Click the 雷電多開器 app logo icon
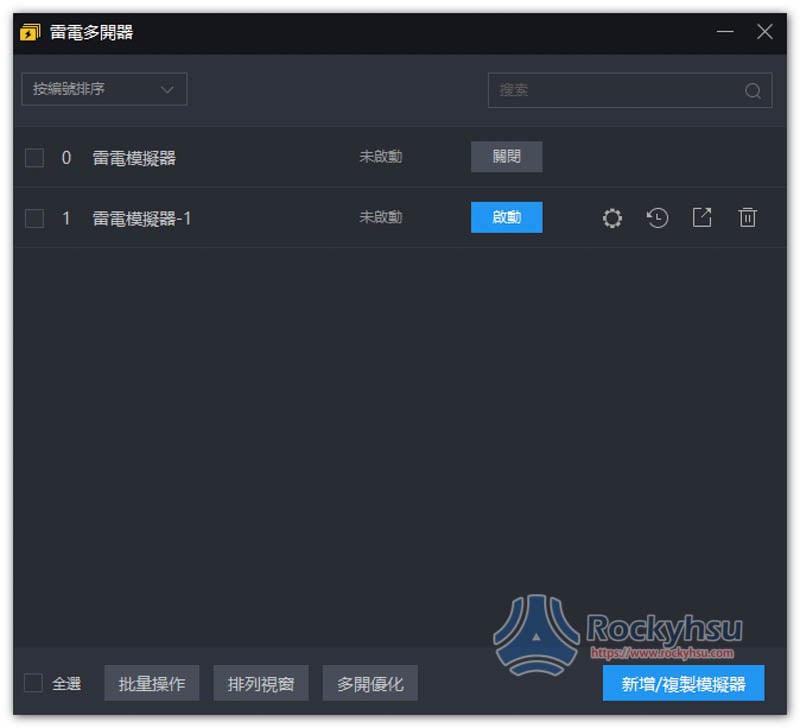Viewport: 800px width, 728px height. [30, 32]
